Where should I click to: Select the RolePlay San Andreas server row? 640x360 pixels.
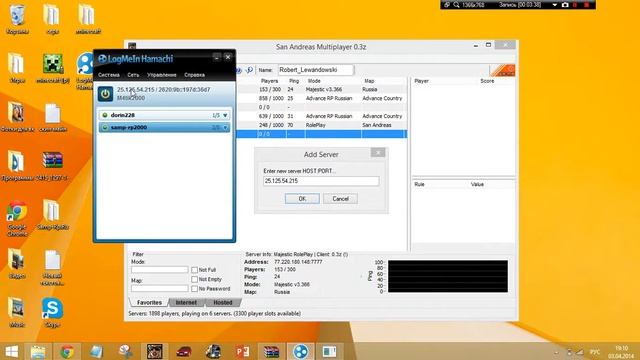click(x=322, y=125)
